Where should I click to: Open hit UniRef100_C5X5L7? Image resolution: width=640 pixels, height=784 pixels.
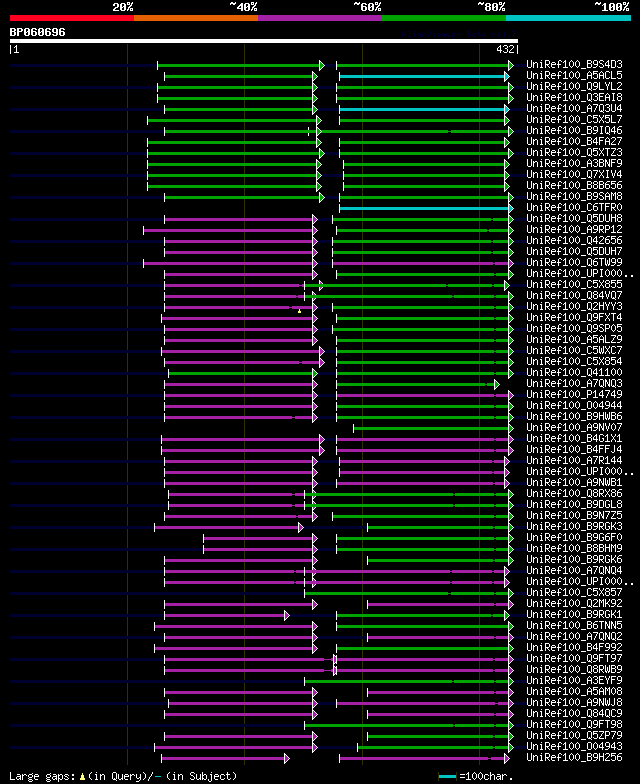[574, 120]
